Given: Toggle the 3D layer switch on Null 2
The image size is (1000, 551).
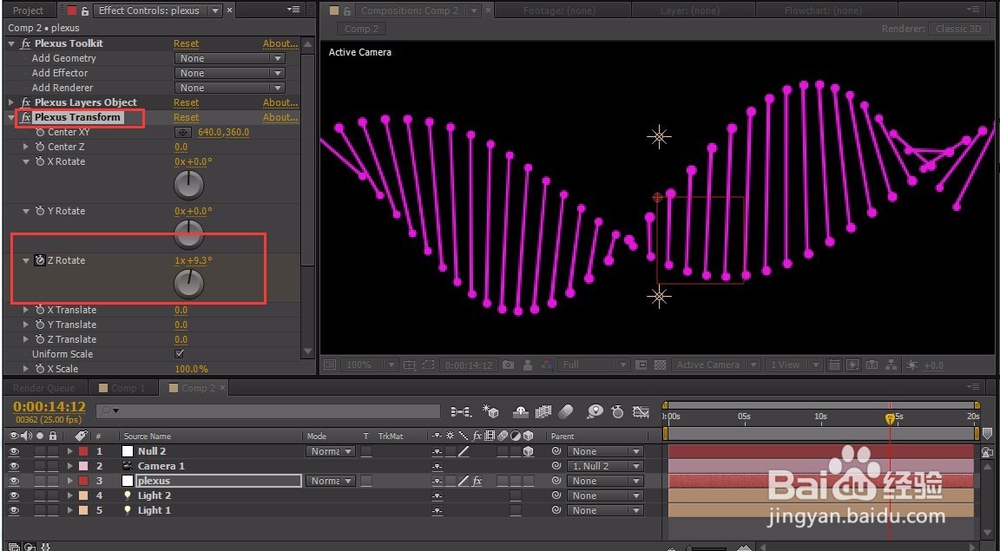Looking at the screenshot, I should (x=528, y=452).
